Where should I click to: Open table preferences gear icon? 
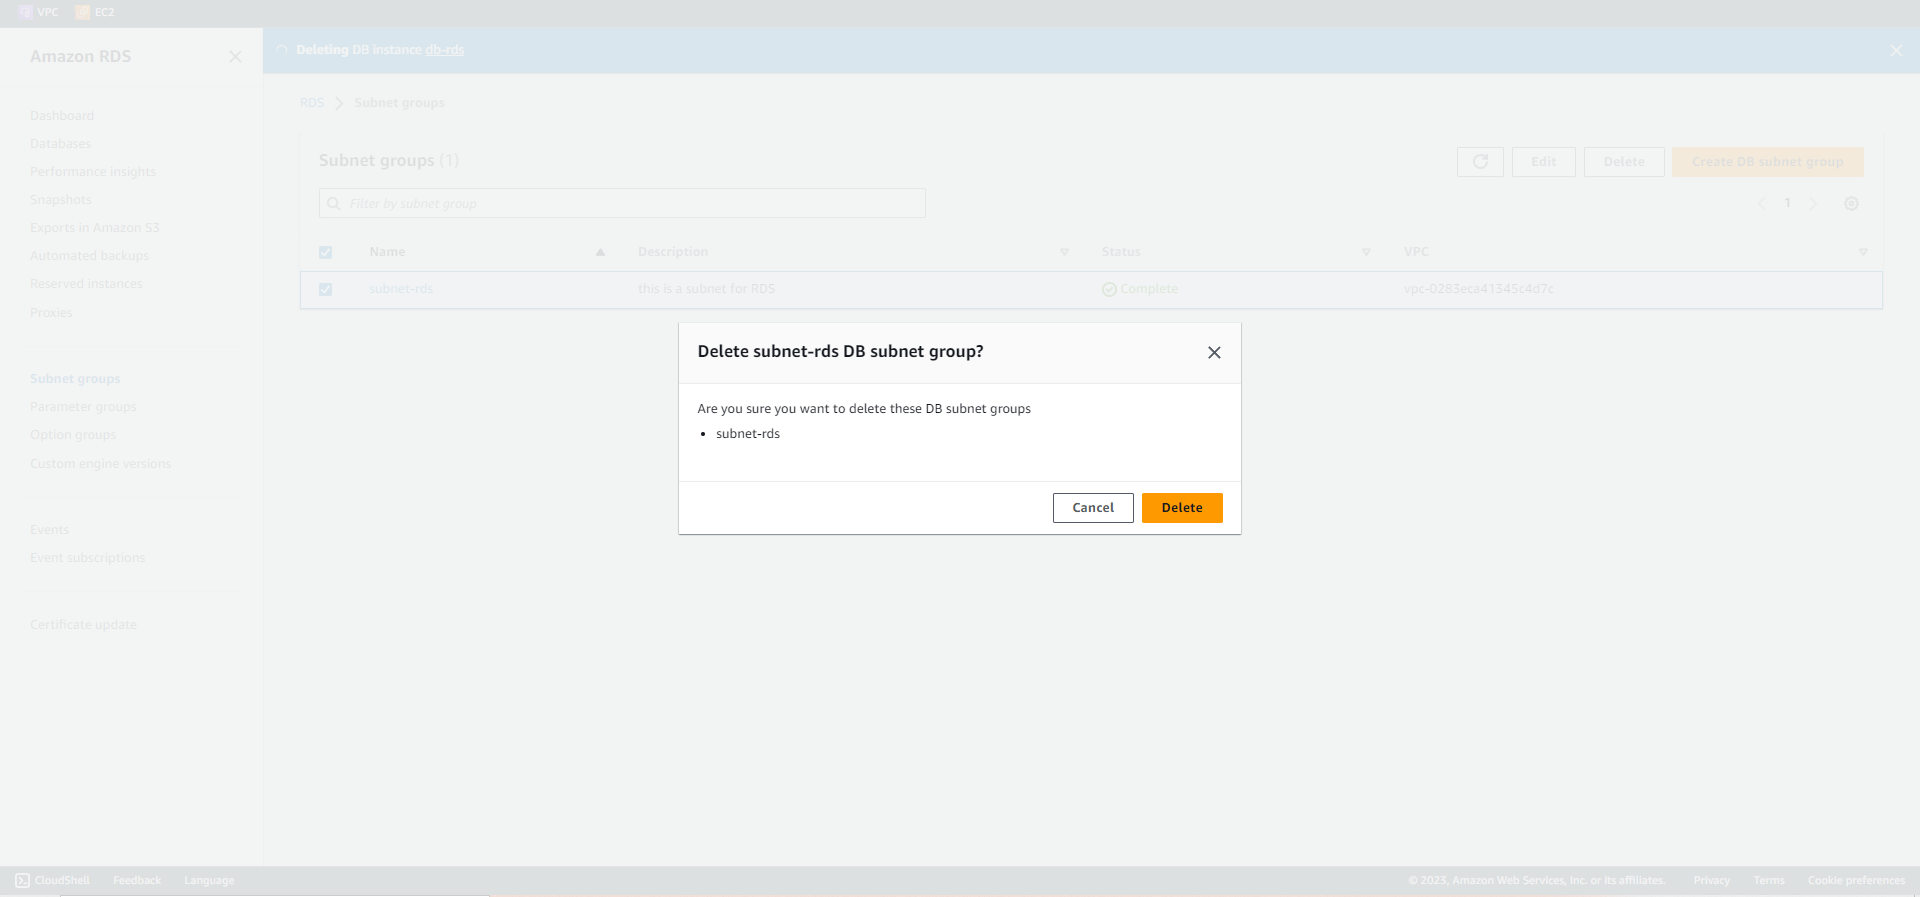point(1851,204)
